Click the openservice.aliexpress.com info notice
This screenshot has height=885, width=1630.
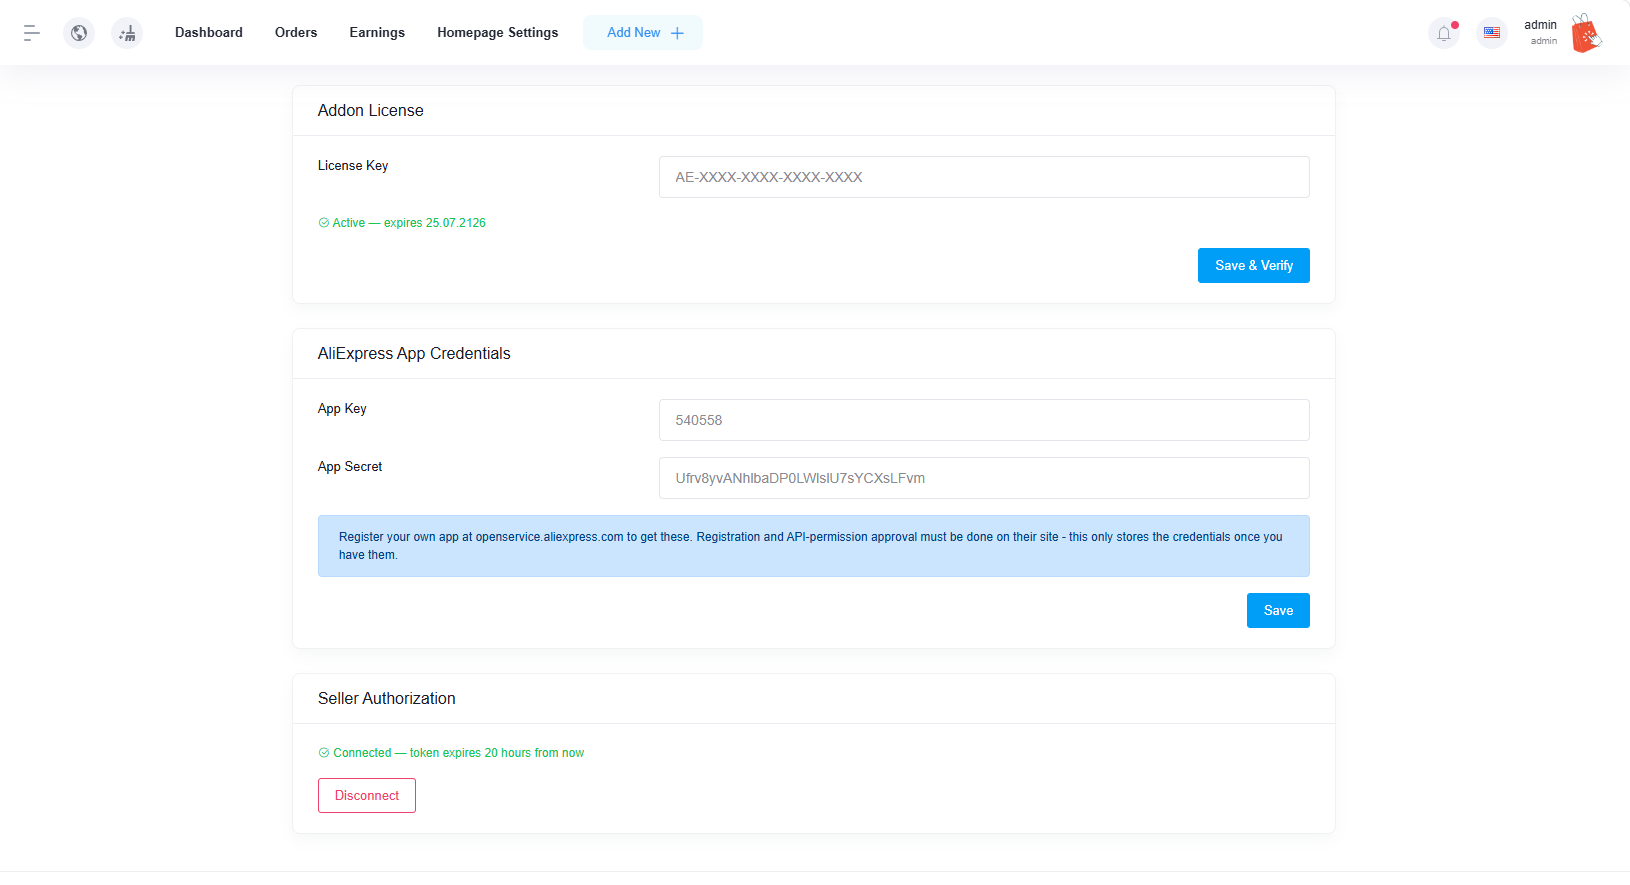(x=814, y=546)
